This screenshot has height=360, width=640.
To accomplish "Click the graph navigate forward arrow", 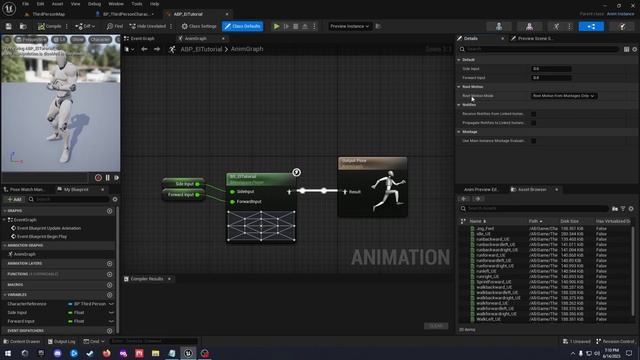I will (x=157, y=49).
